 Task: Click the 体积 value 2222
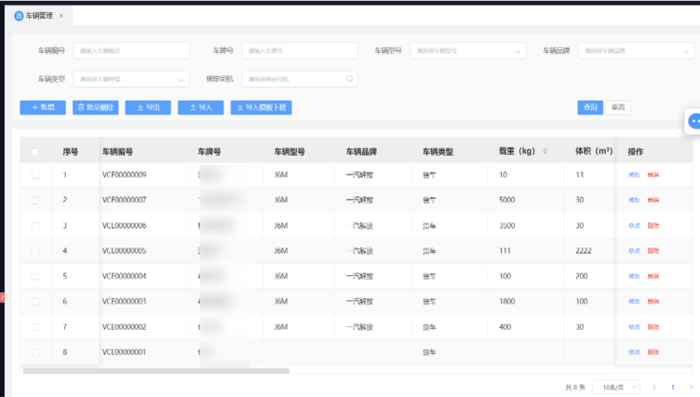click(583, 251)
